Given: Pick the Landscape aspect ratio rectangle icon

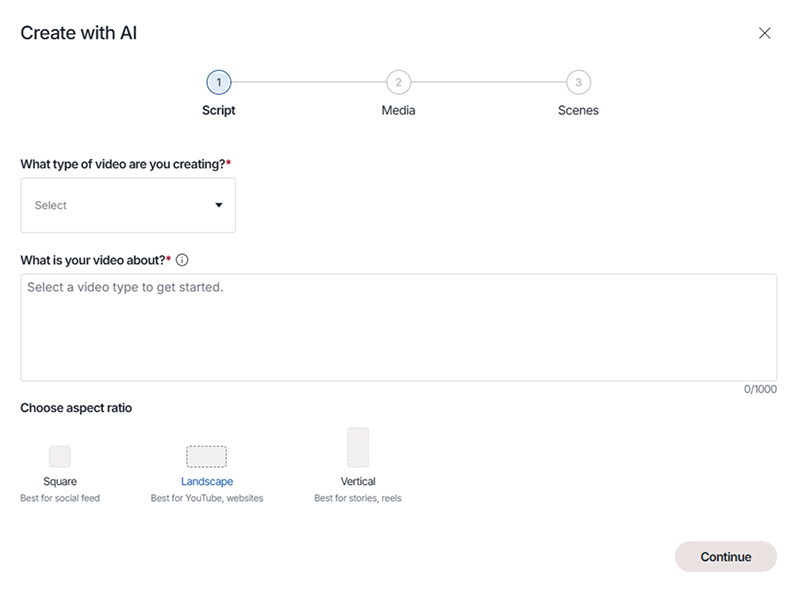Looking at the screenshot, I should (206, 457).
